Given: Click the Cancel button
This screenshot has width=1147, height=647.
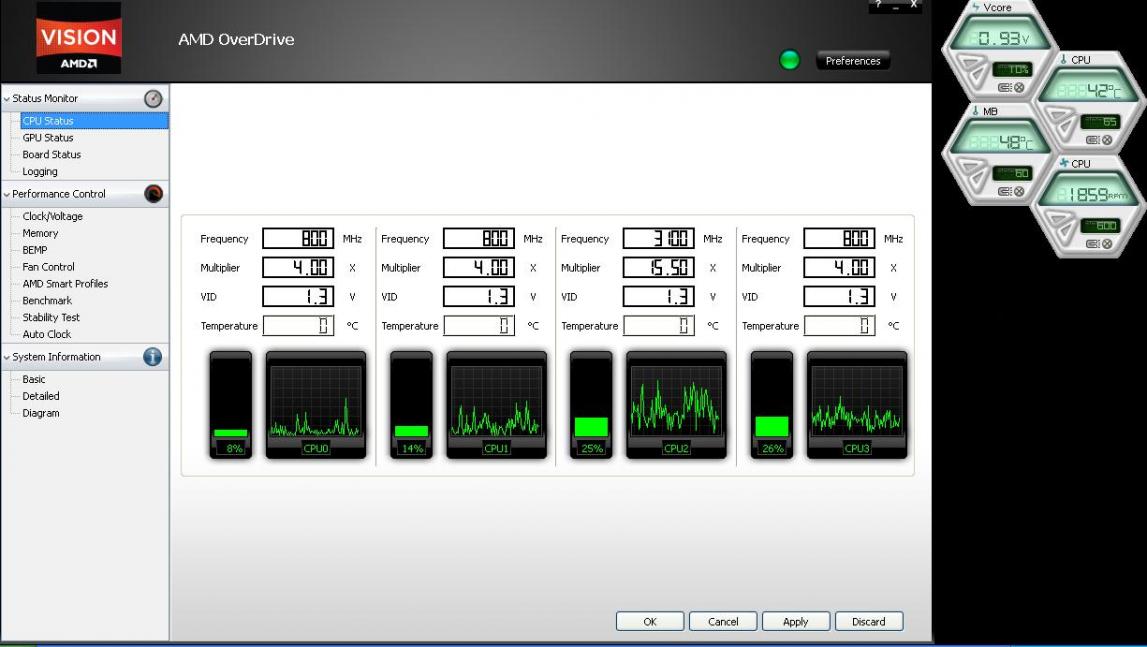Looking at the screenshot, I should (723, 621).
